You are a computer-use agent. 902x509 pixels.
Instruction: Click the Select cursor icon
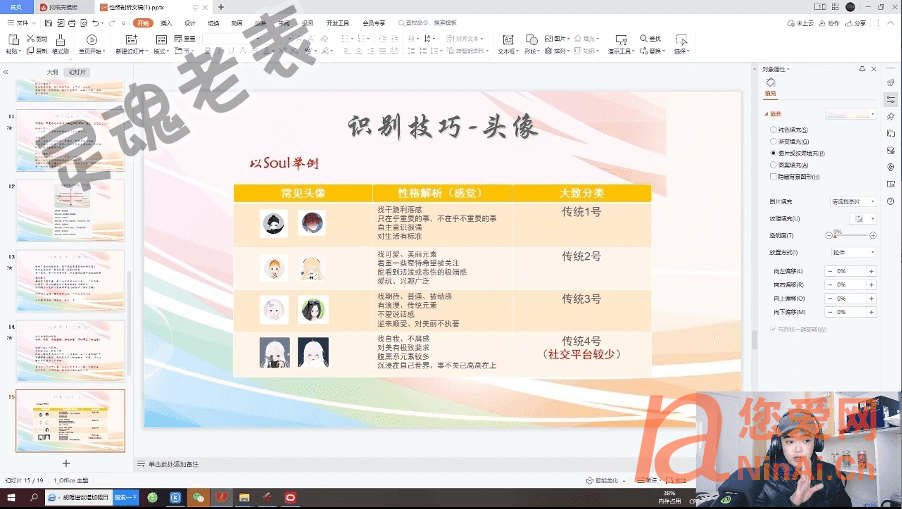tap(682, 39)
